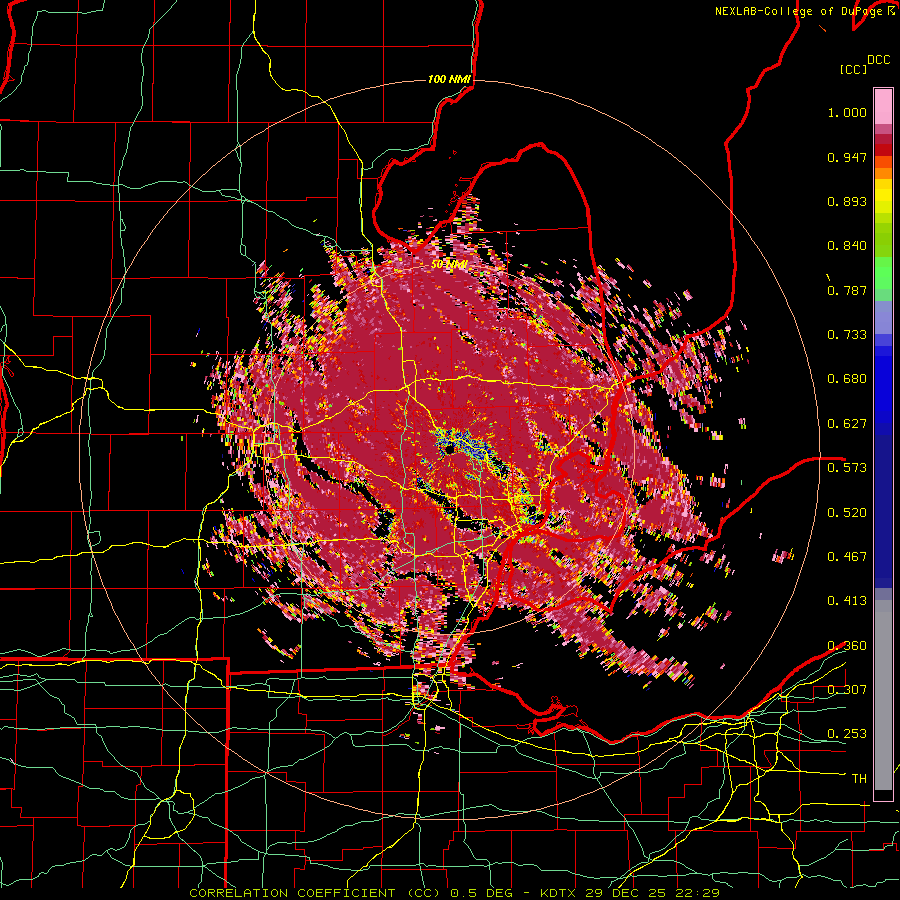
Task: Click the 0.840 scale value
Action: click(x=847, y=246)
